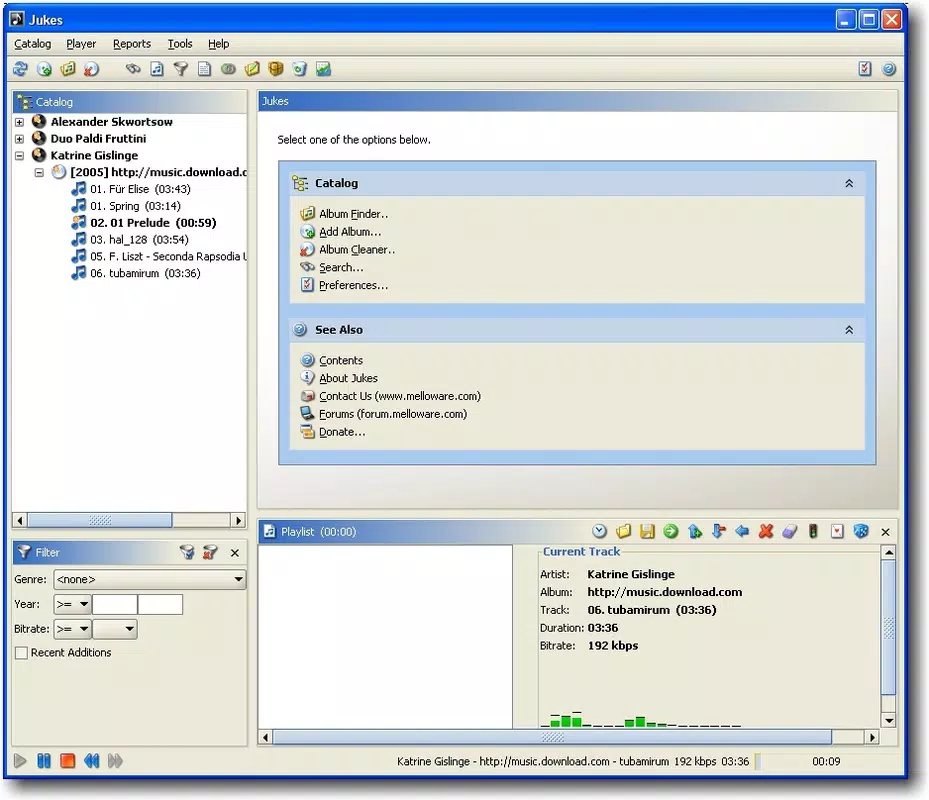The image size is (929, 800).
Task: Click the track position progress bar in status bar
Action: pyautogui.click(x=779, y=761)
